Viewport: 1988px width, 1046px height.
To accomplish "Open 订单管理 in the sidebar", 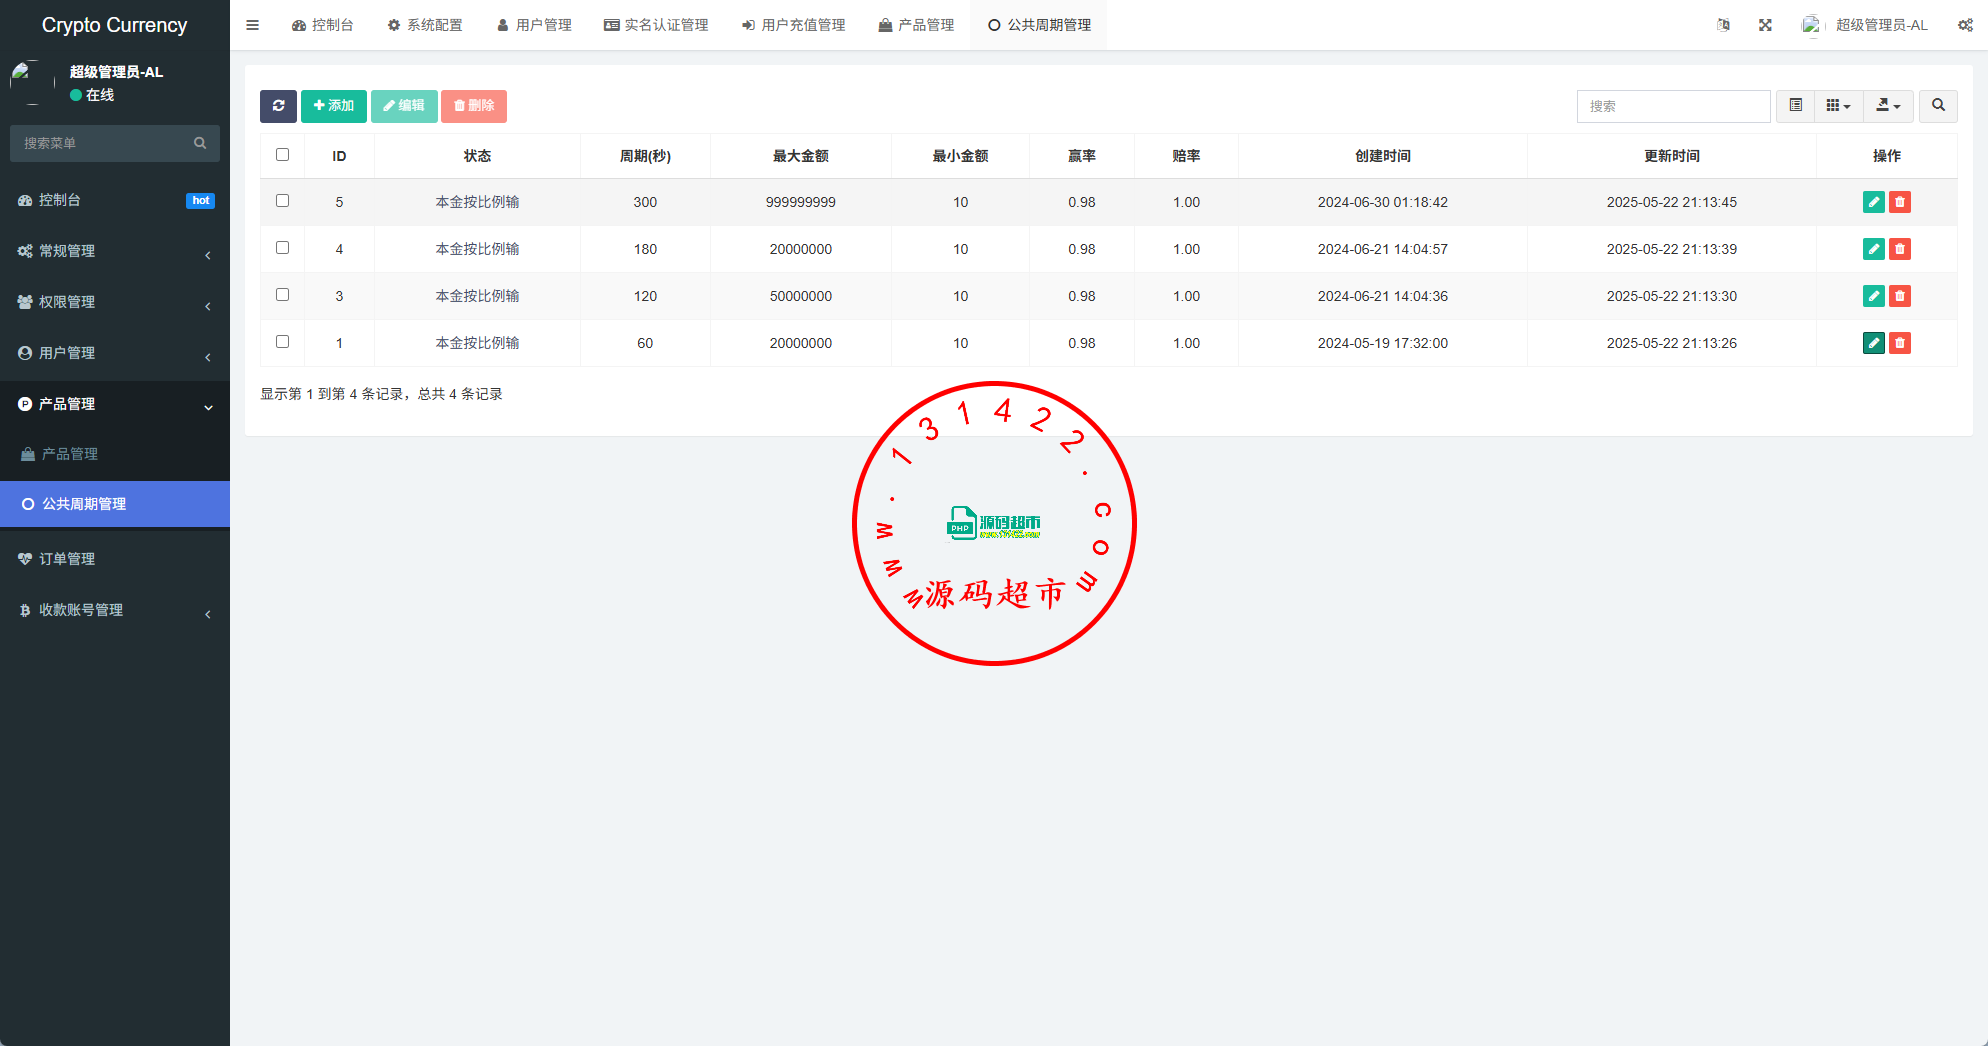I will coord(67,559).
